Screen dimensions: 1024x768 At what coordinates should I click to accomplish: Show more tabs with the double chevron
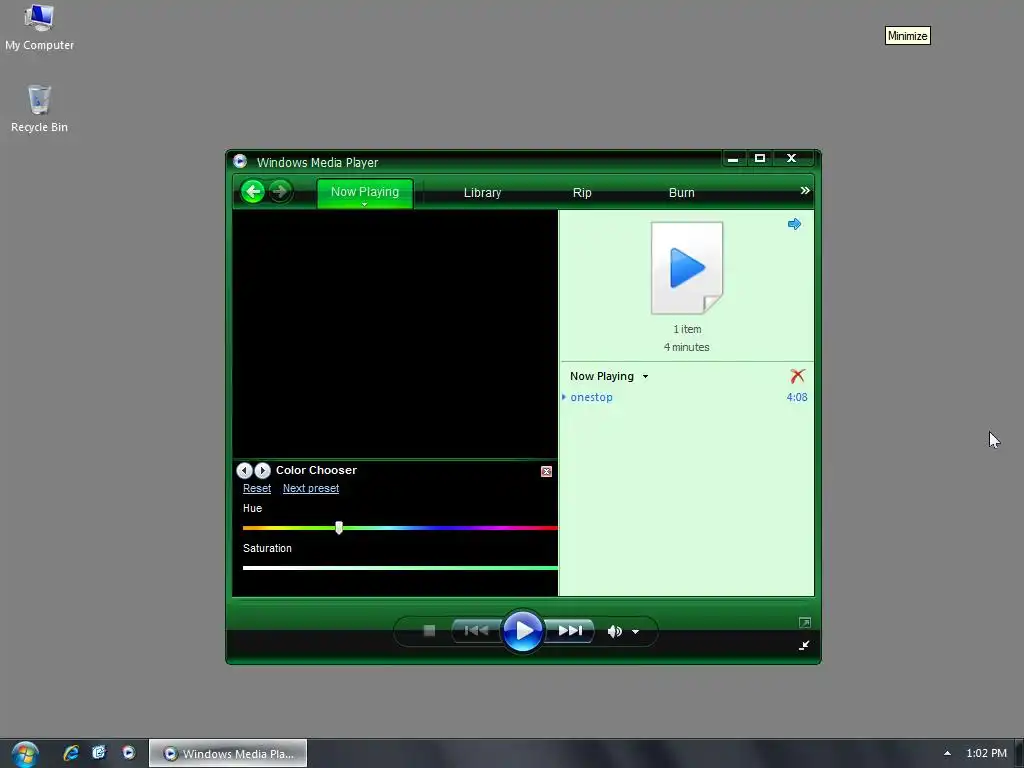(805, 190)
